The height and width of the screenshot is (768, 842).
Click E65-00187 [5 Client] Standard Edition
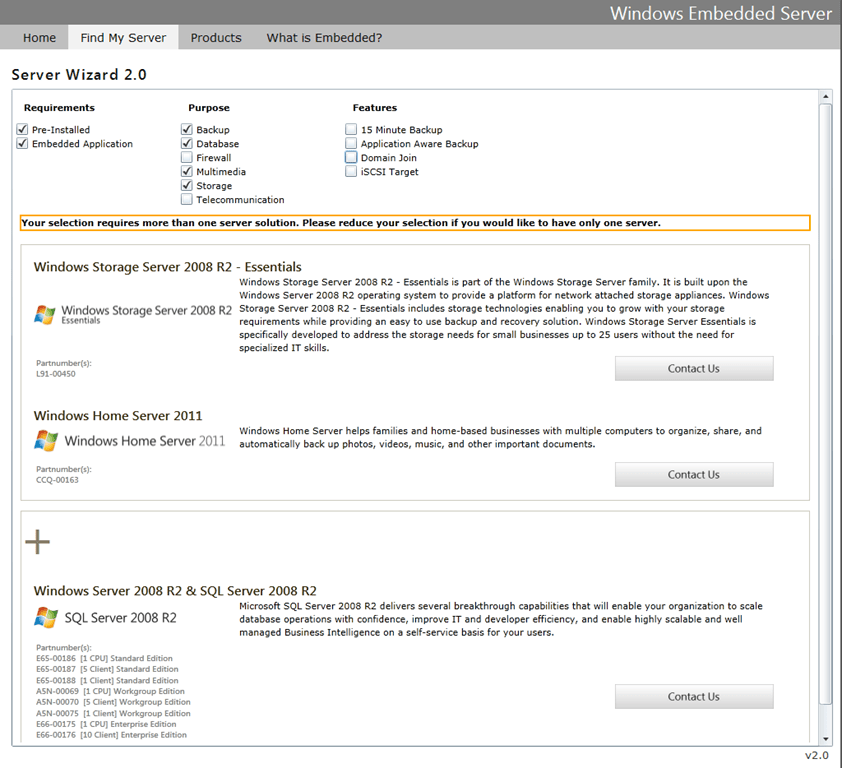coord(107,669)
